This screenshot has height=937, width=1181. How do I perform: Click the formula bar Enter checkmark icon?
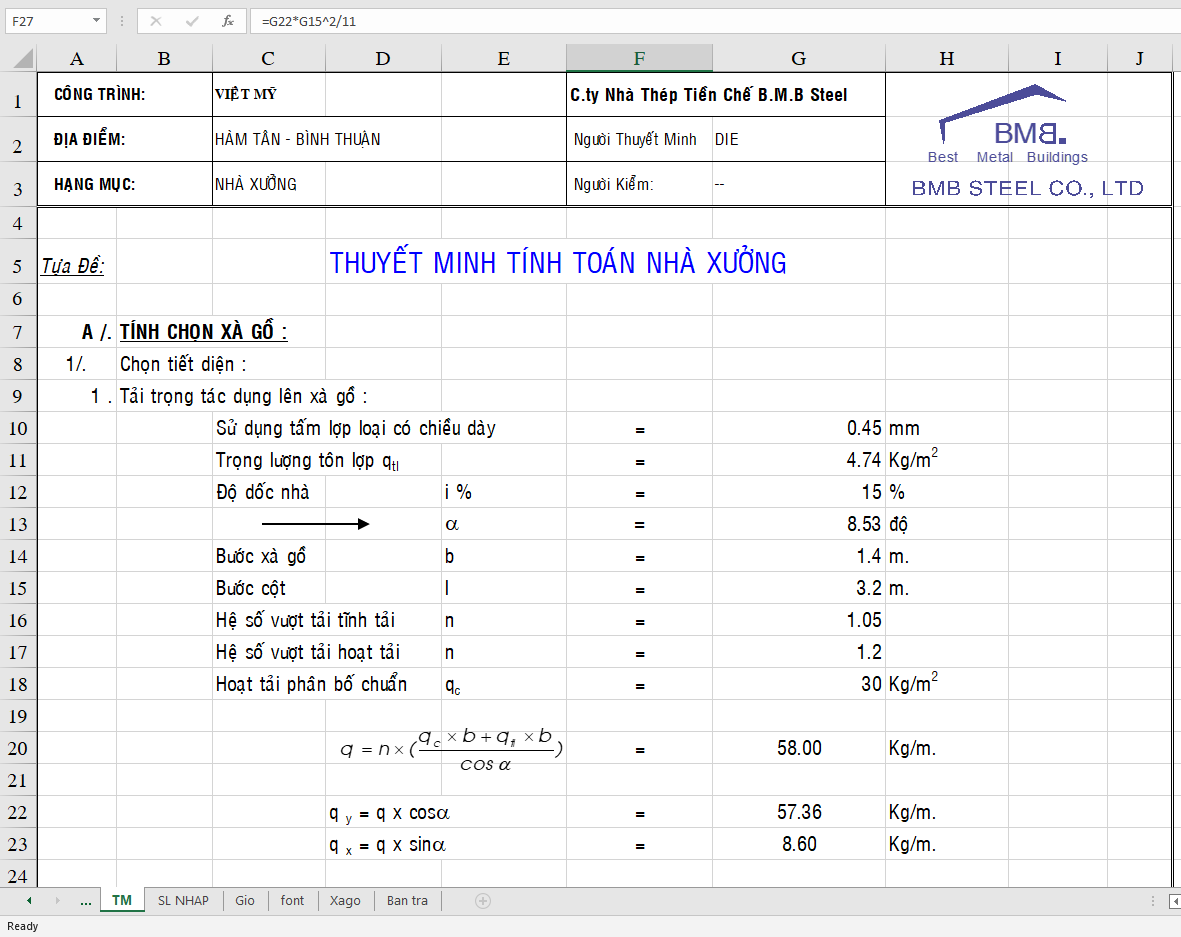(192, 20)
